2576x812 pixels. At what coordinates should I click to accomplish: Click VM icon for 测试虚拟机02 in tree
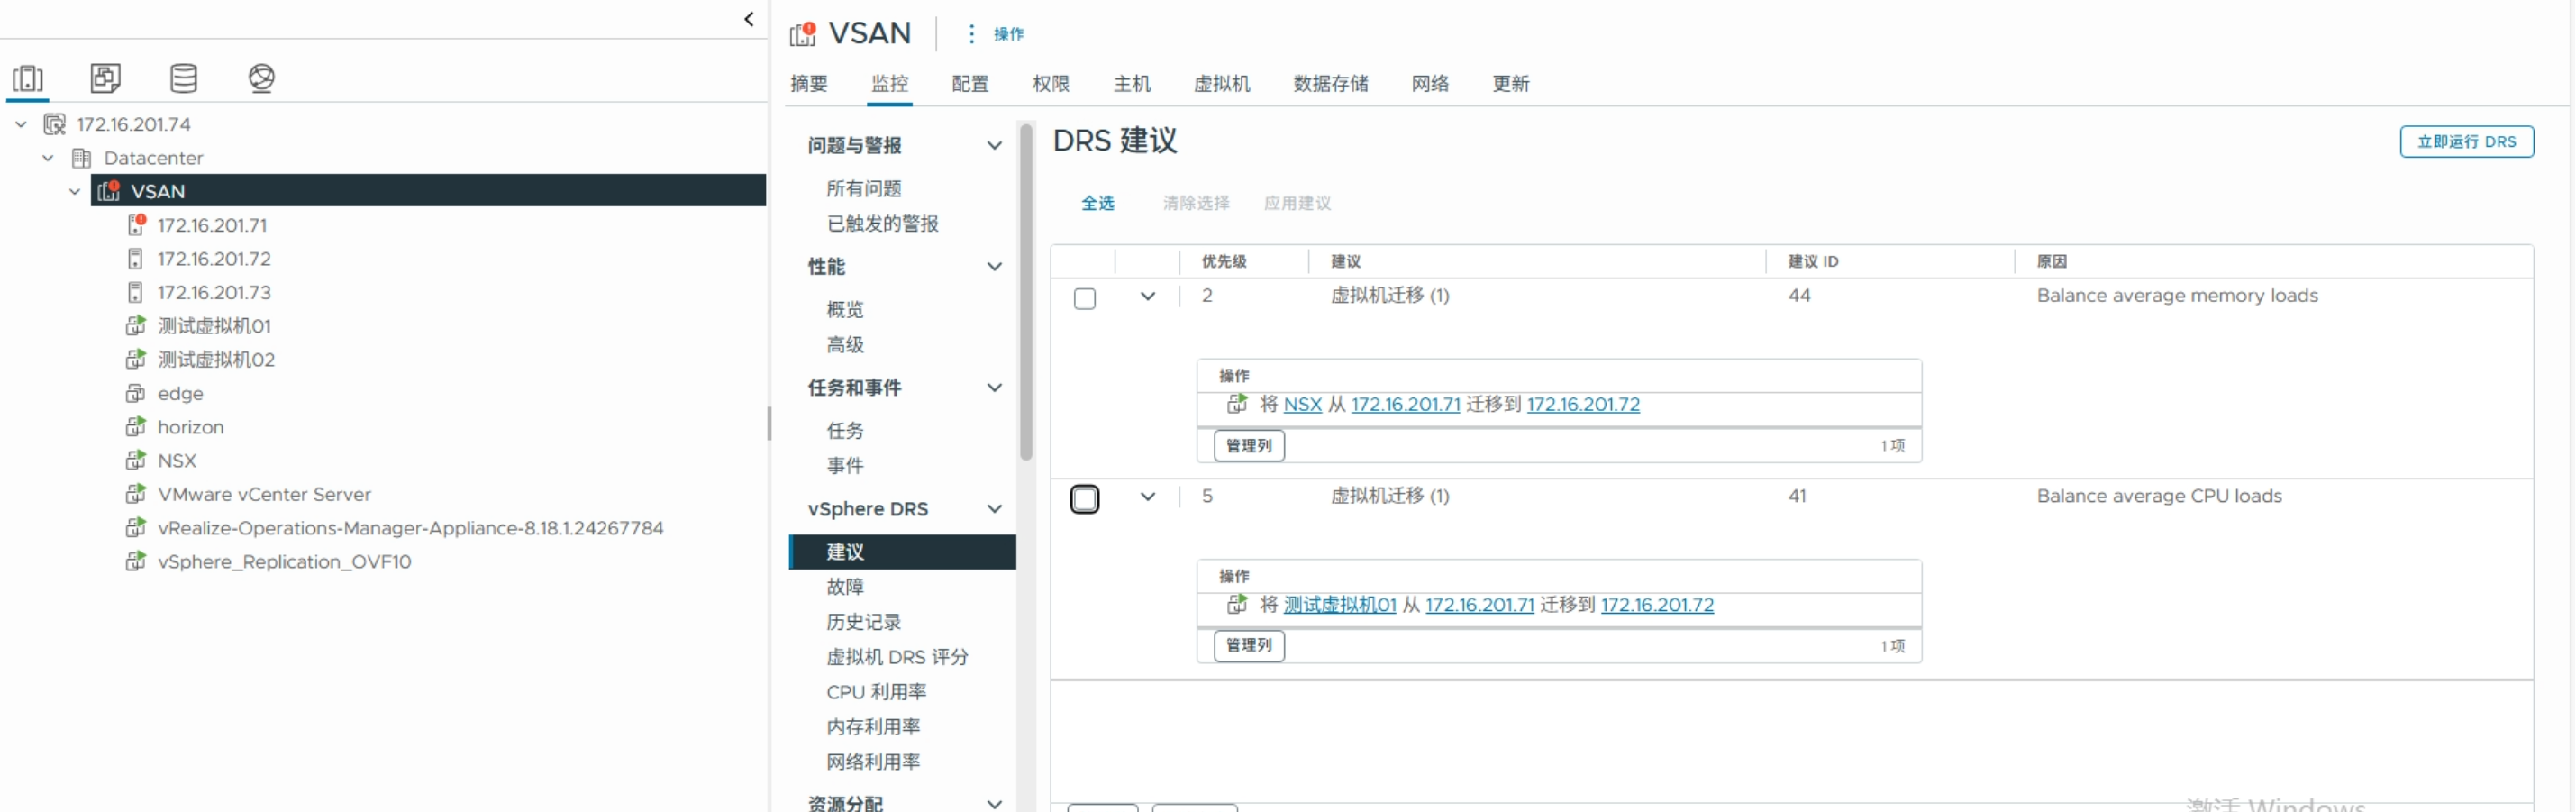click(x=136, y=360)
